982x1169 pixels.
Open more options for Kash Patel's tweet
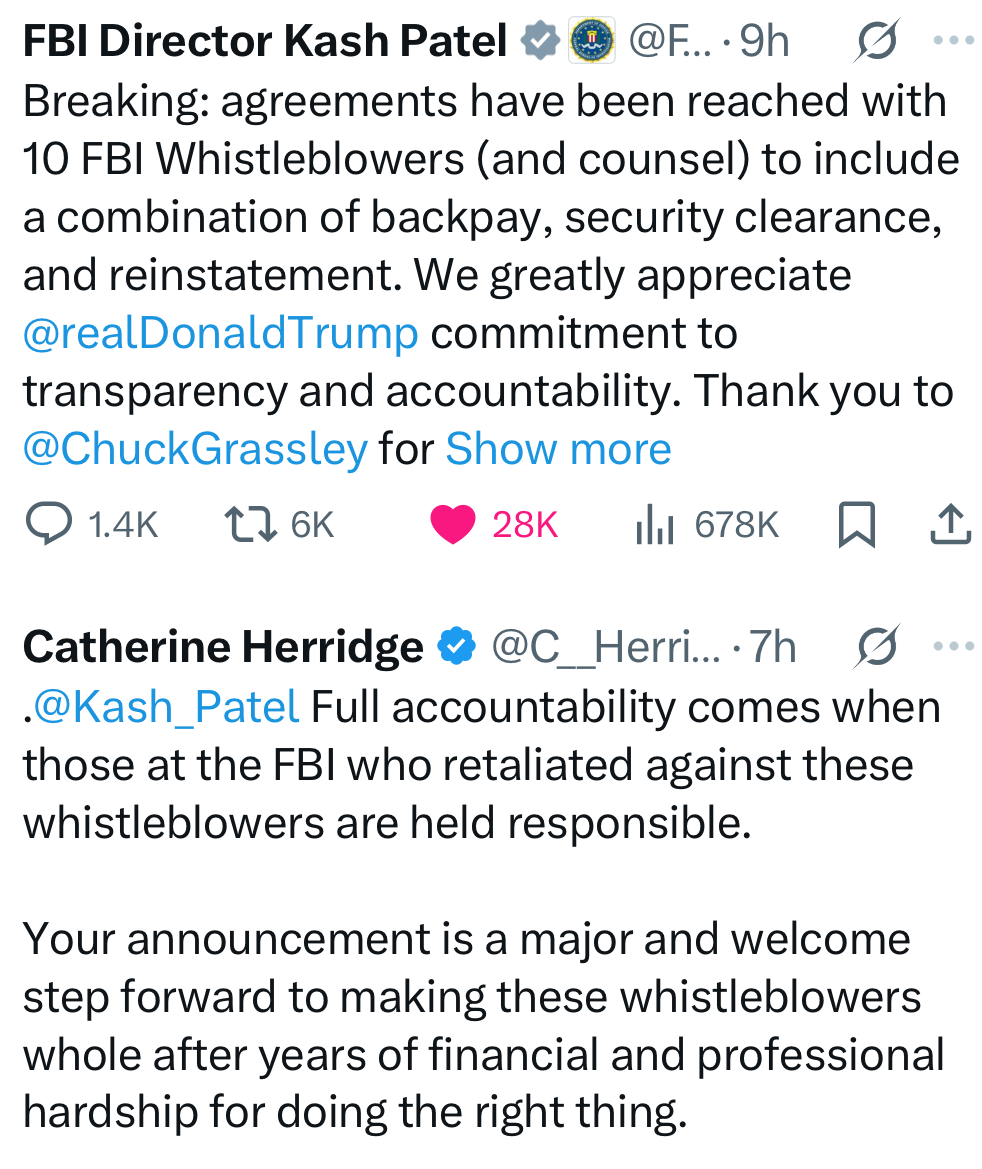(952, 41)
